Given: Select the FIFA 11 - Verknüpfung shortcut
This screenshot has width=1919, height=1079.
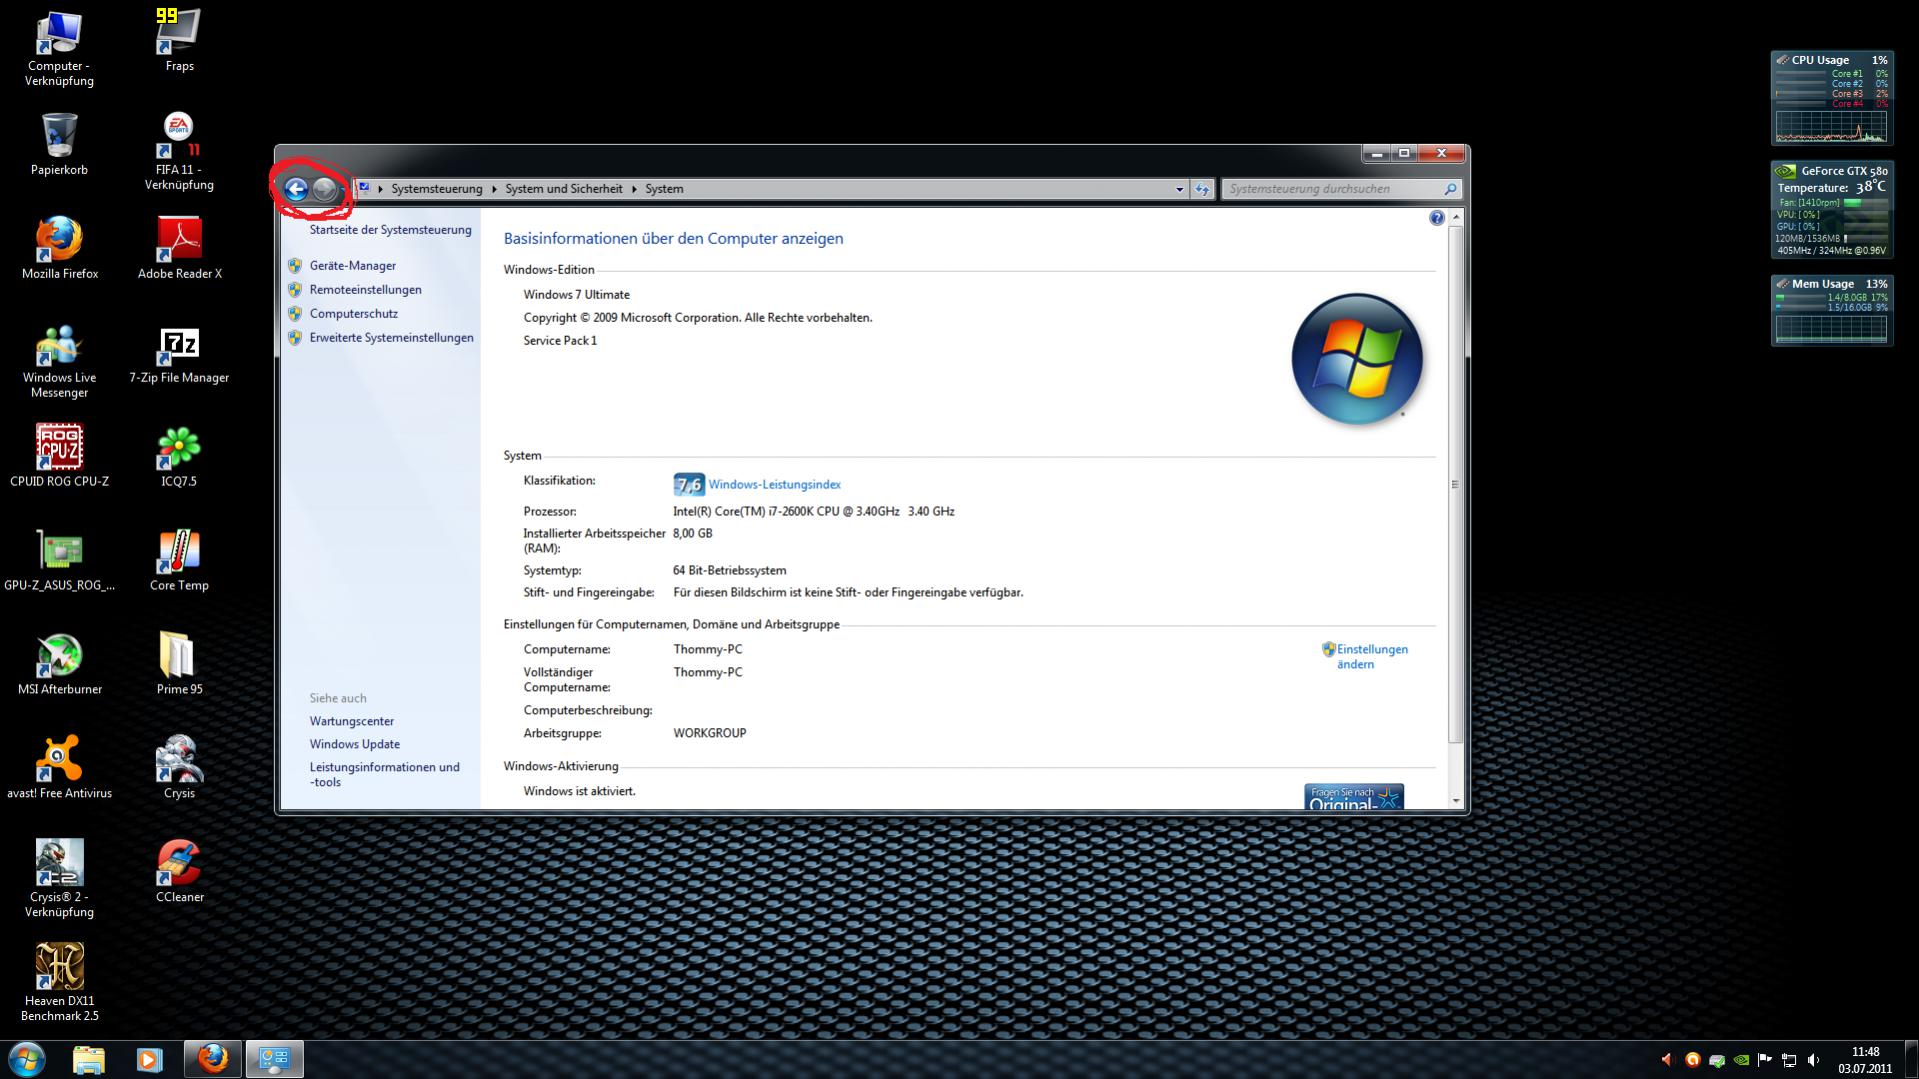Looking at the screenshot, I should pos(179,152).
